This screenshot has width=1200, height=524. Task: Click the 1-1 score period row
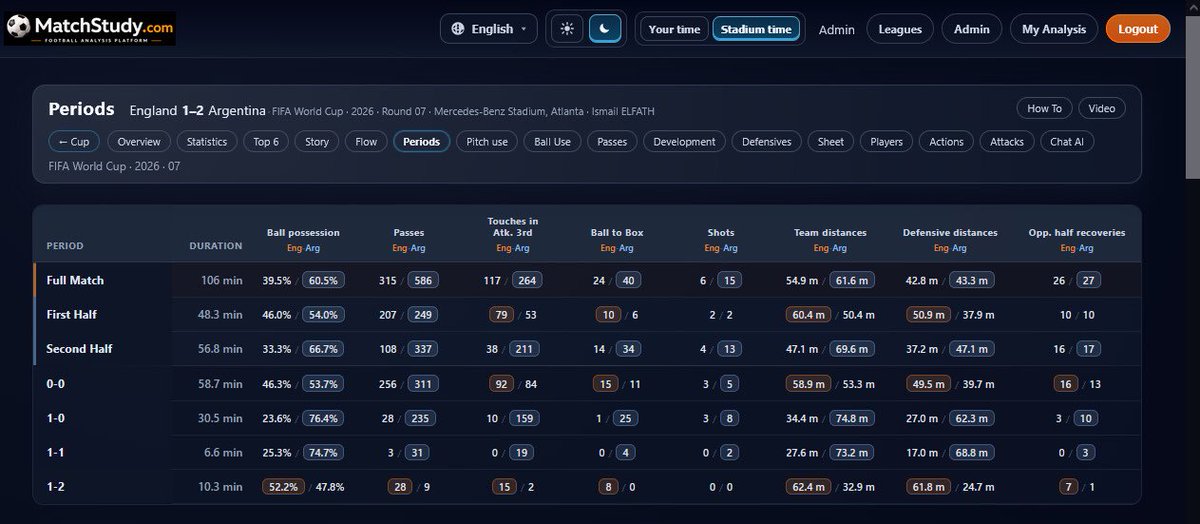(x=587, y=452)
